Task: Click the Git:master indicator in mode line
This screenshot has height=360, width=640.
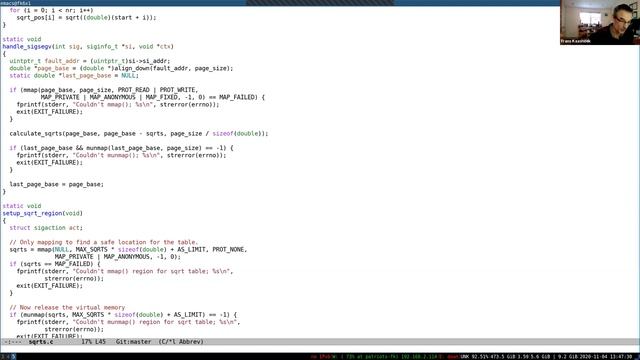Action: (x=133, y=342)
